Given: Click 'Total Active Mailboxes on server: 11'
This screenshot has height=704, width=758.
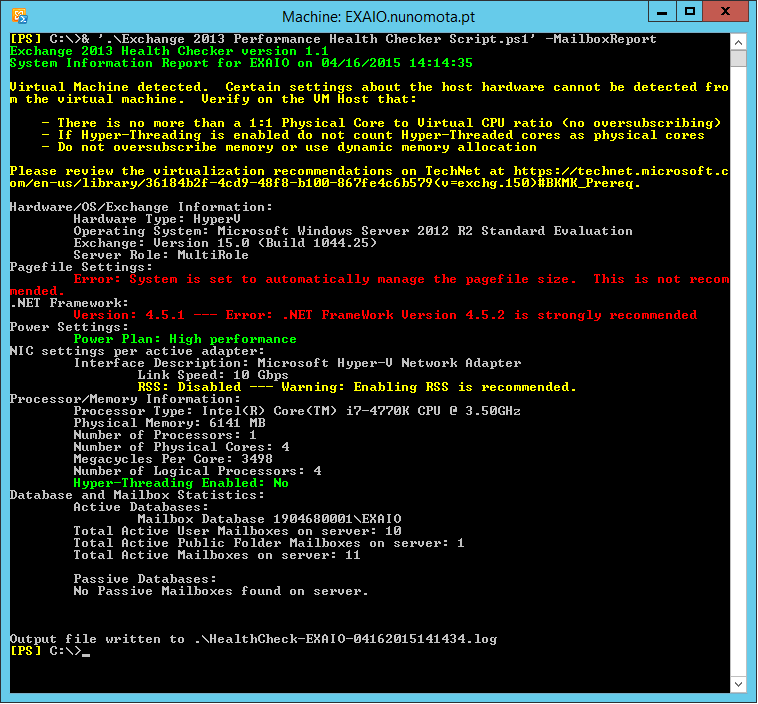Looking at the screenshot, I should click(x=217, y=555).
